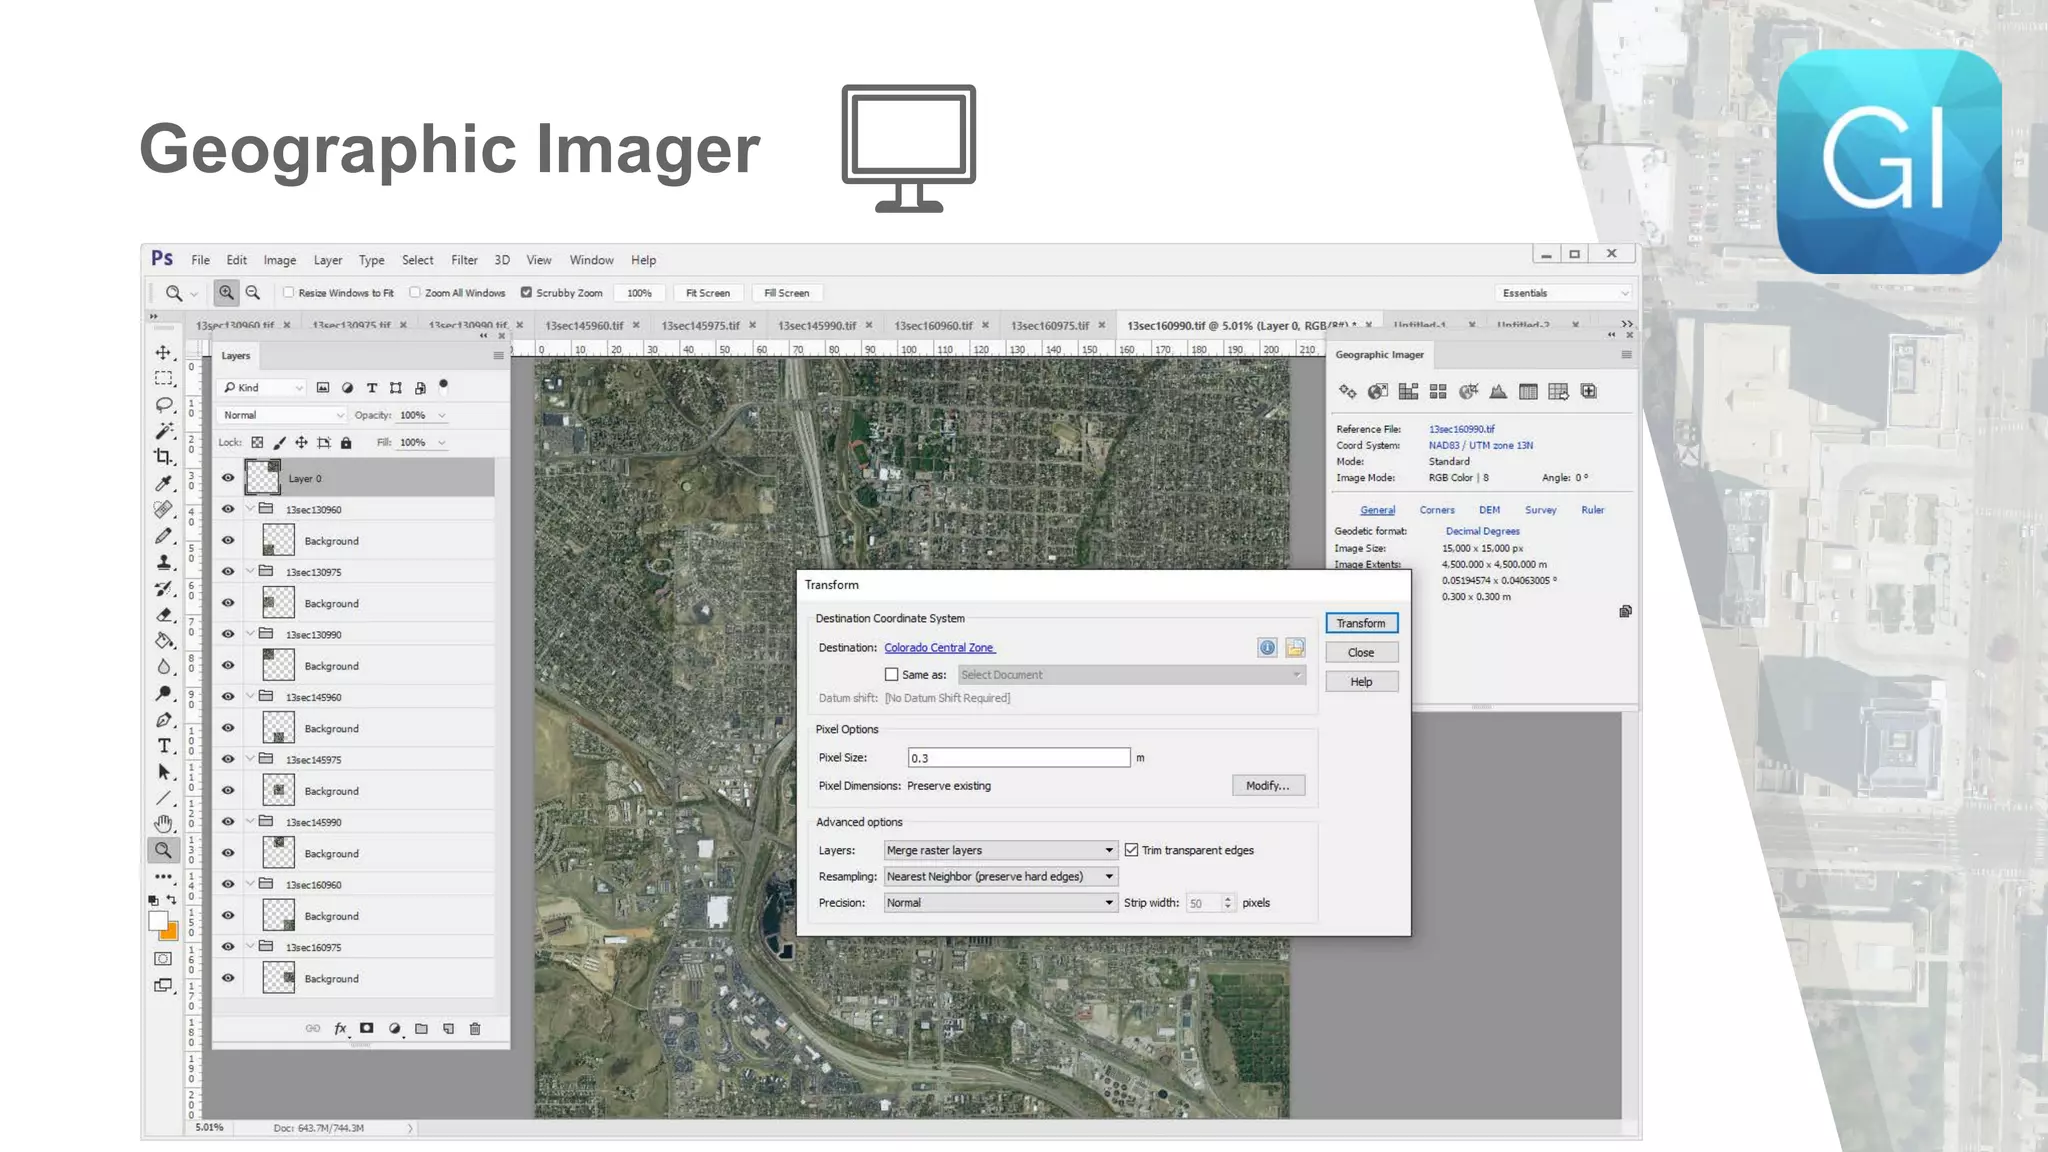Click the Tile icon in Geographic Imager panel
This screenshot has height=1152, width=2048.
coord(1438,391)
